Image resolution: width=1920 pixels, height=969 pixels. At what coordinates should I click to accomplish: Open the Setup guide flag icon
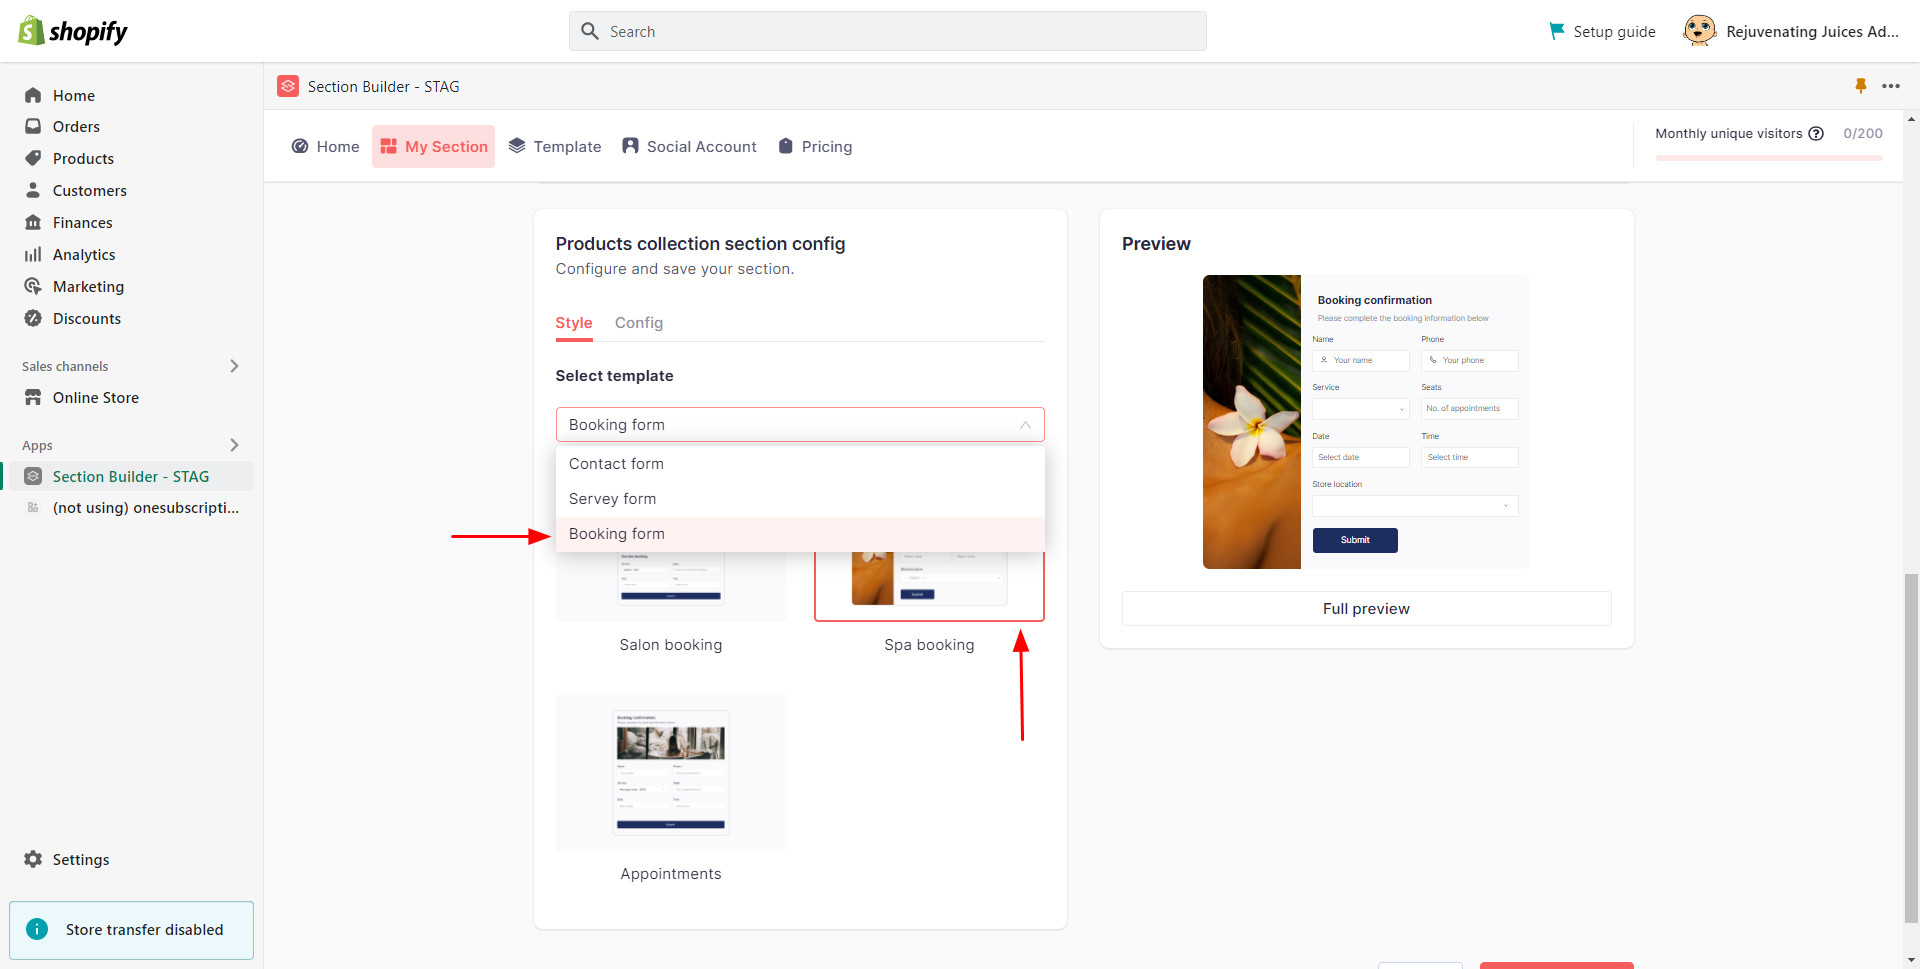[x=1557, y=31]
